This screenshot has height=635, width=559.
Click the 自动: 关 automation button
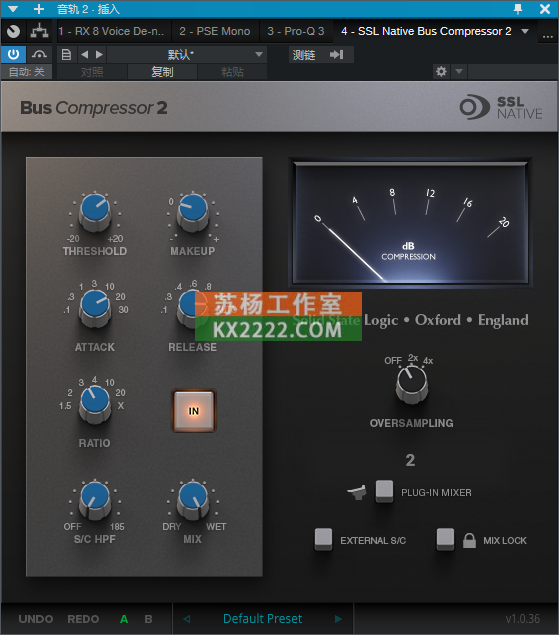pyautogui.click(x=26, y=72)
